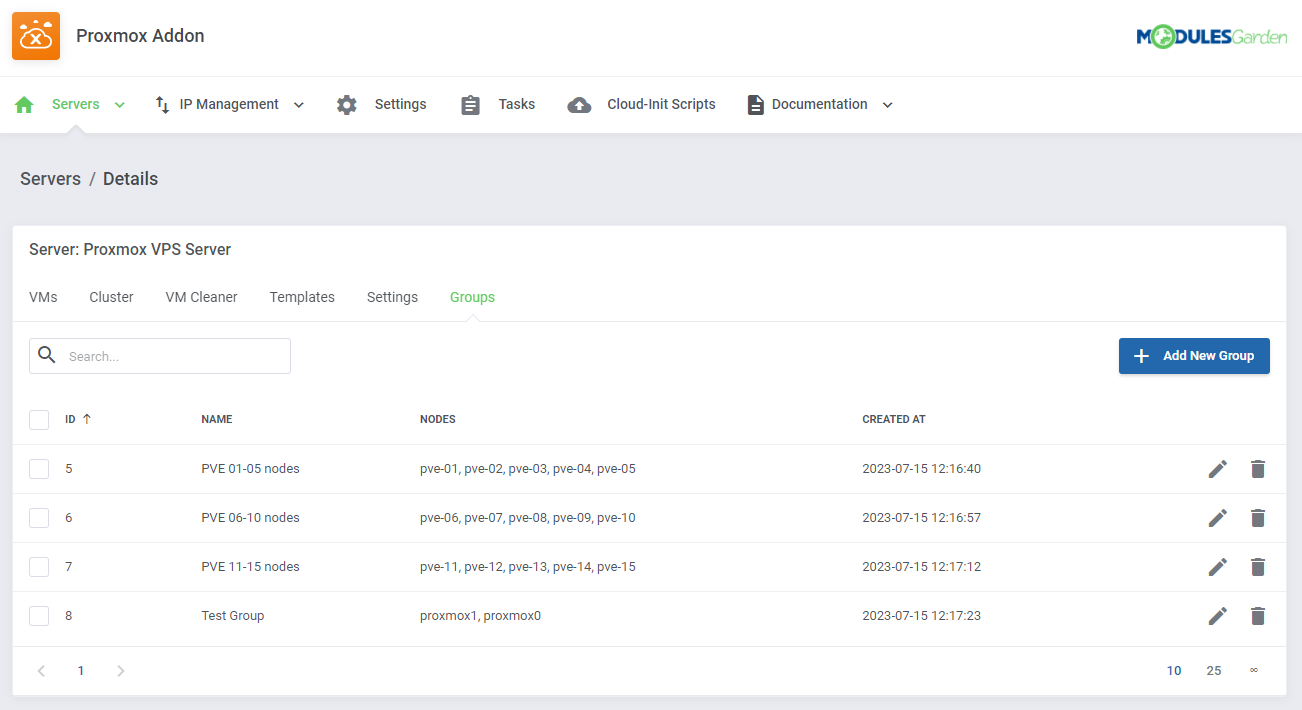The image size is (1302, 710).
Task: Edit the Test Group entry
Action: pos(1217,616)
